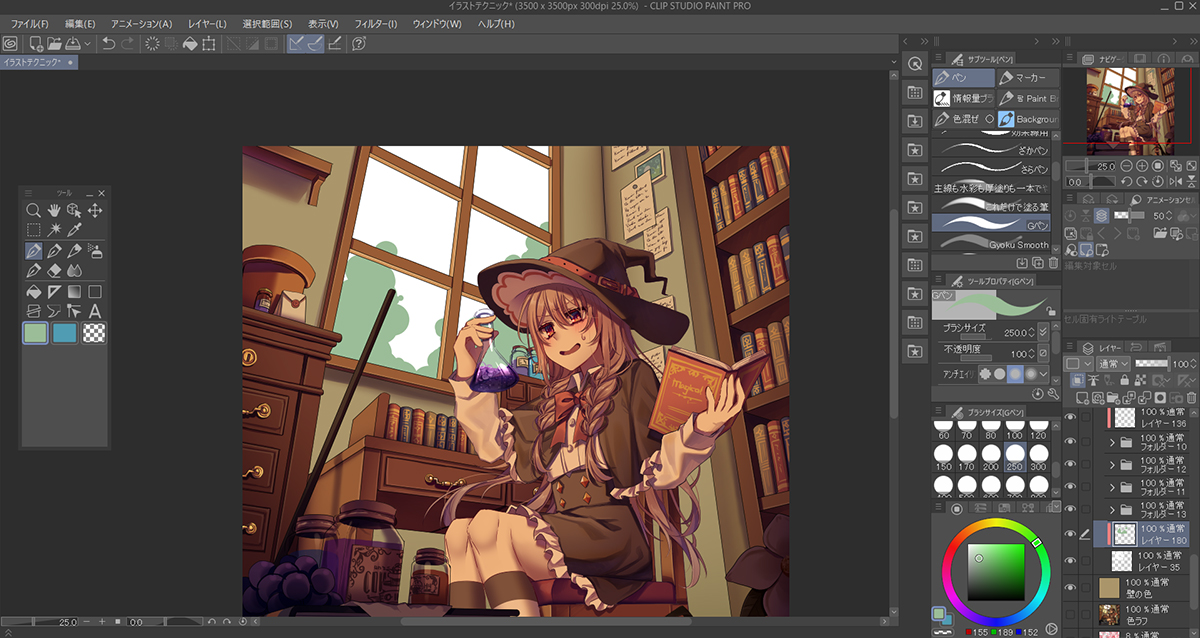Select the Eyedropper tool

click(x=75, y=230)
